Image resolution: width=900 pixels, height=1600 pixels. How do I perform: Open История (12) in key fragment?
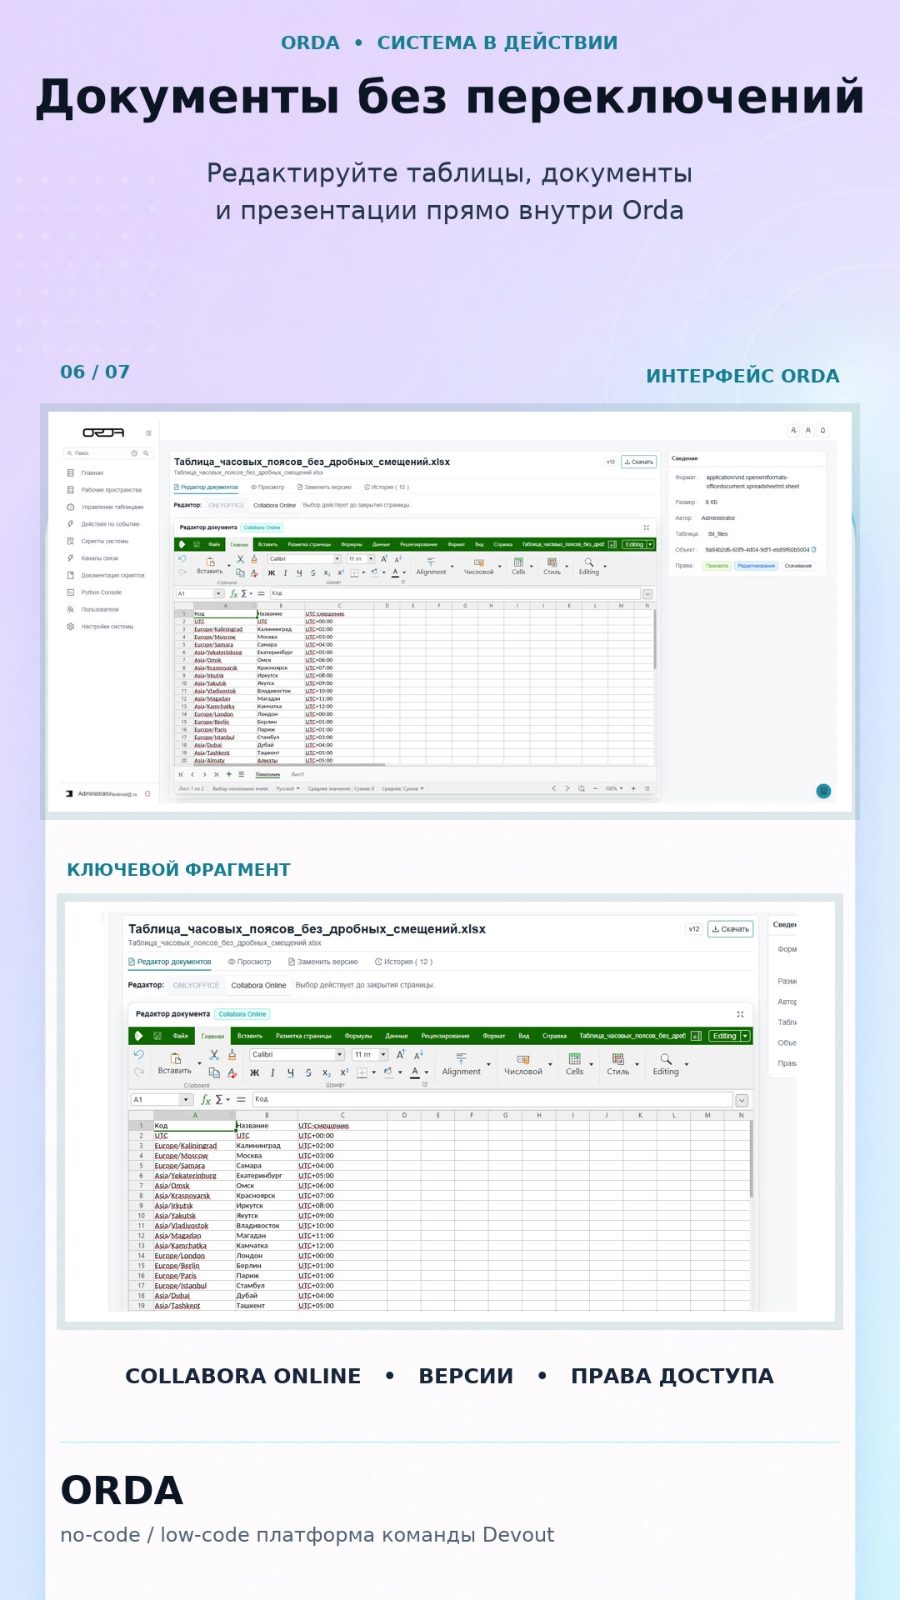point(403,962)
